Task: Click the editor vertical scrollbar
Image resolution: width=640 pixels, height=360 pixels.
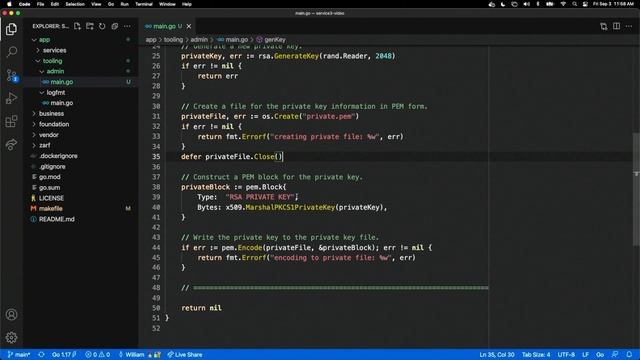Action: (x=636, y=189)
